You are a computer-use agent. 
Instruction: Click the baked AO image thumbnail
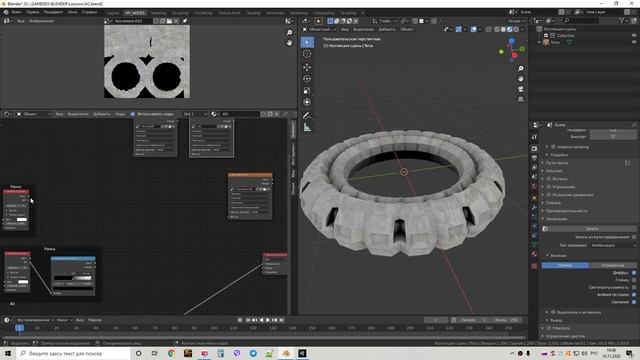point(147,62)
